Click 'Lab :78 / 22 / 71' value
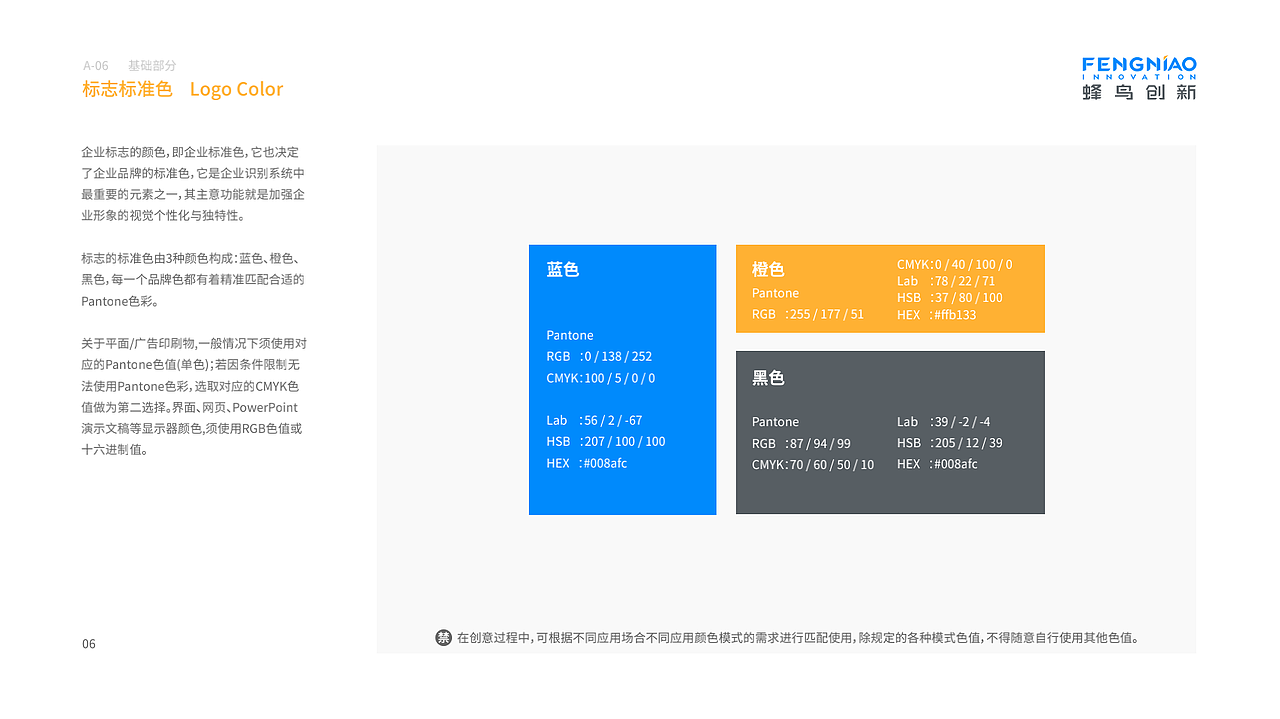 [946, 281]
